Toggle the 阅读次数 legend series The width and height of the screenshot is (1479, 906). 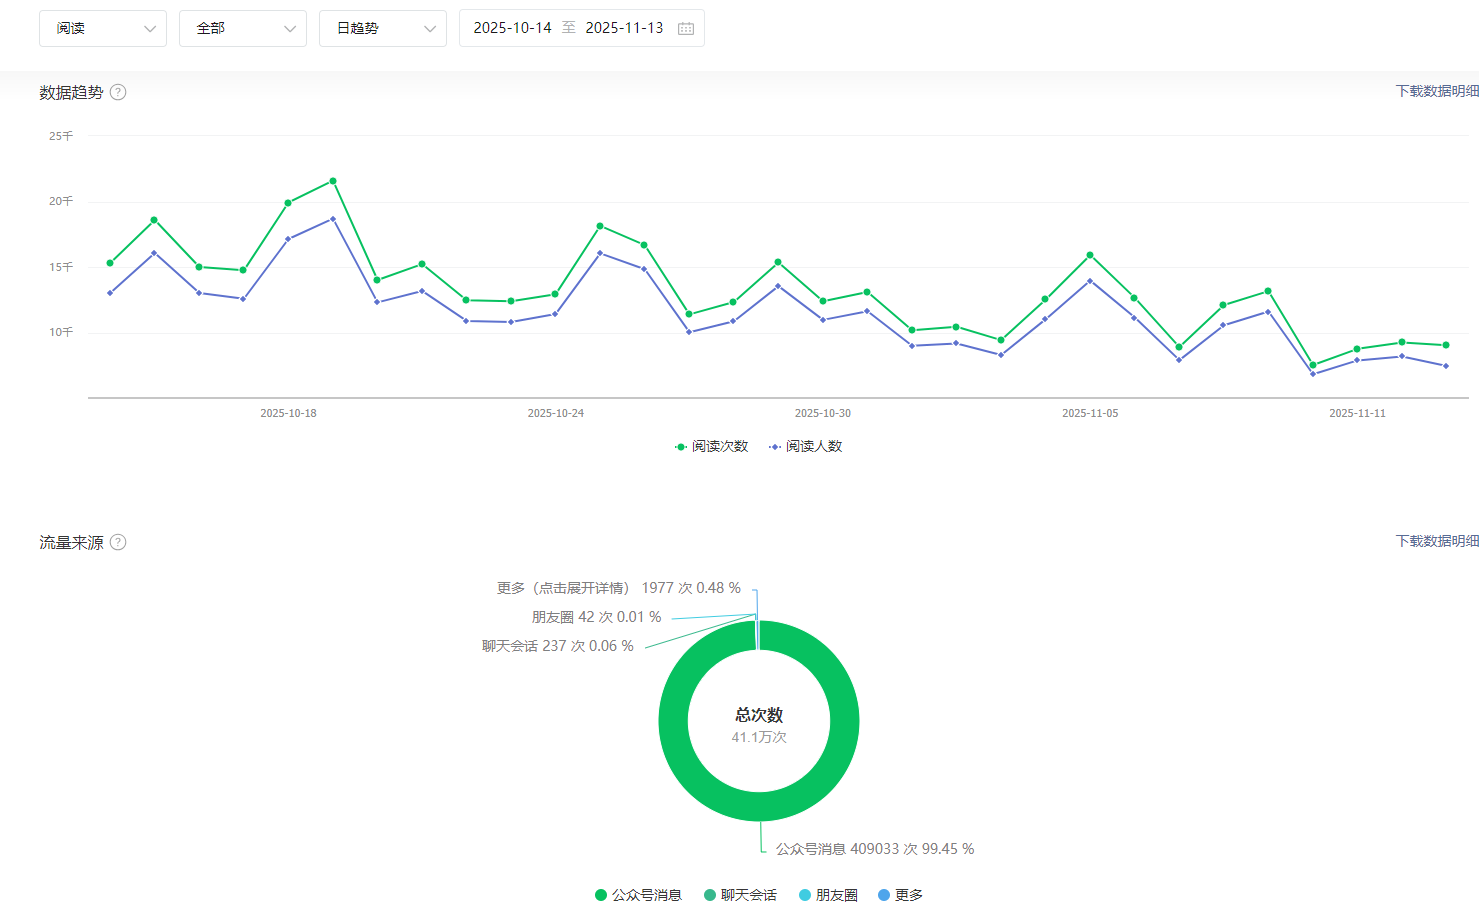point(711,446)
